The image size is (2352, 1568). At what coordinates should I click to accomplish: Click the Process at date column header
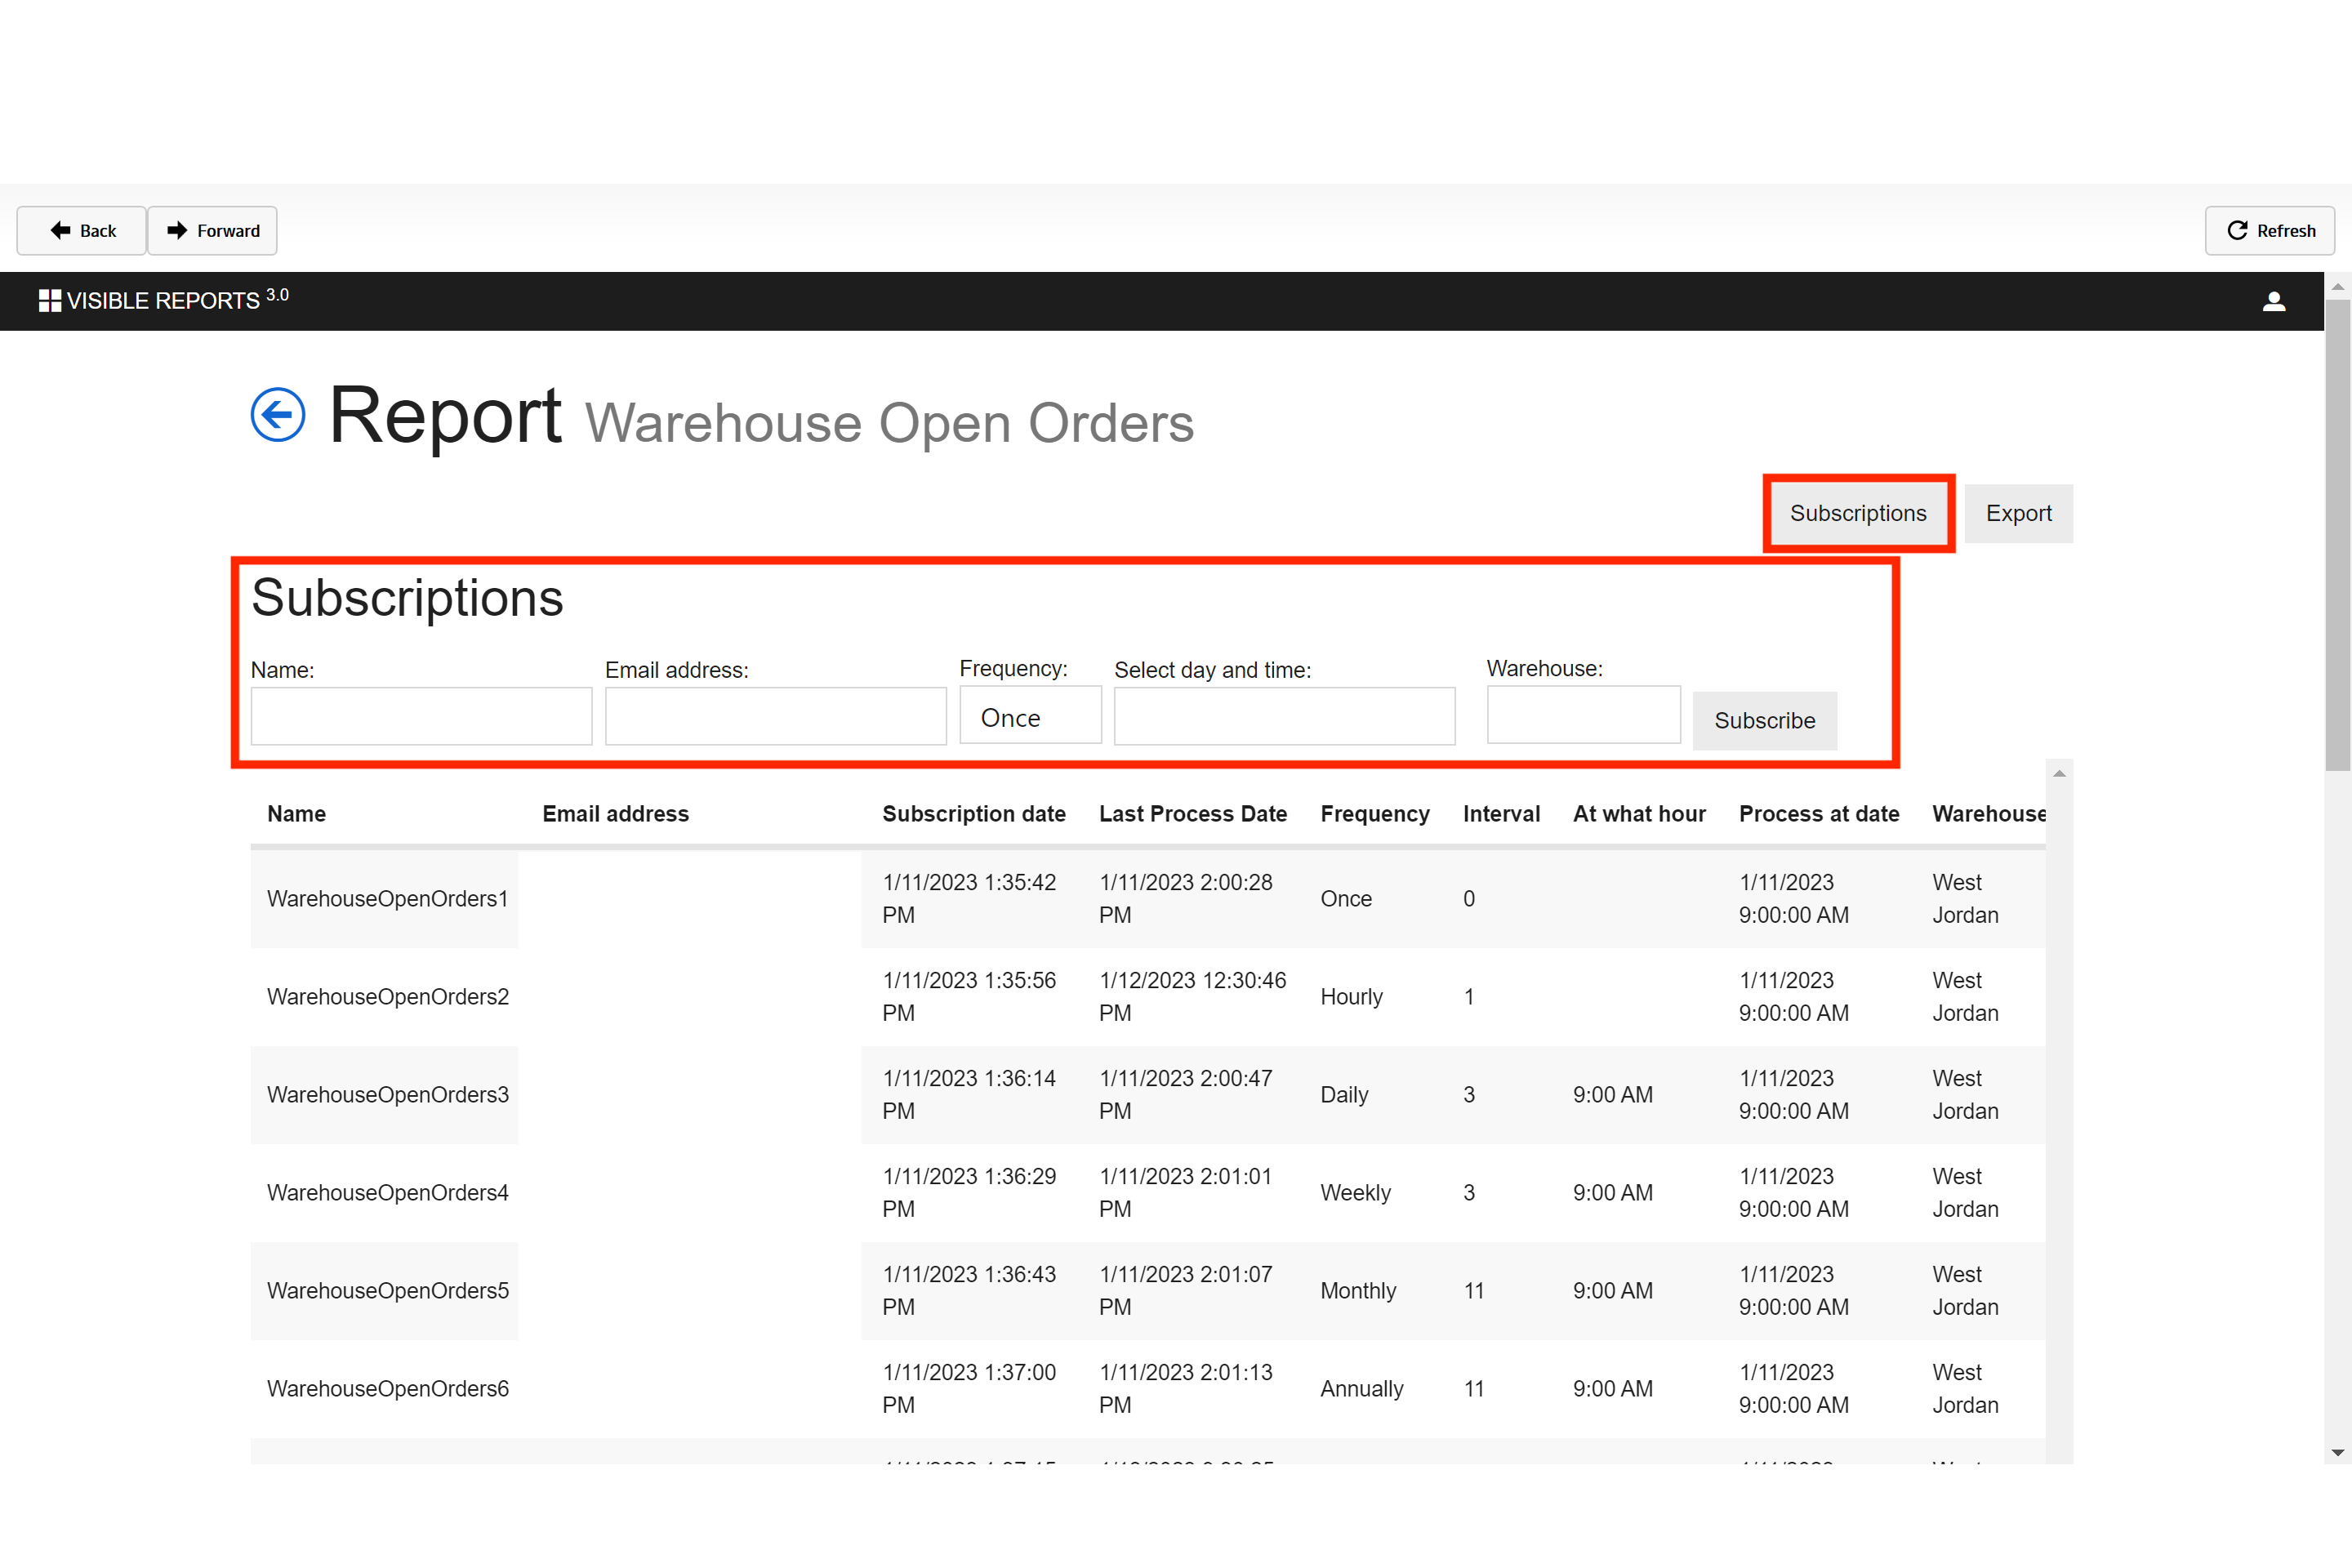tap(1819, 814)
